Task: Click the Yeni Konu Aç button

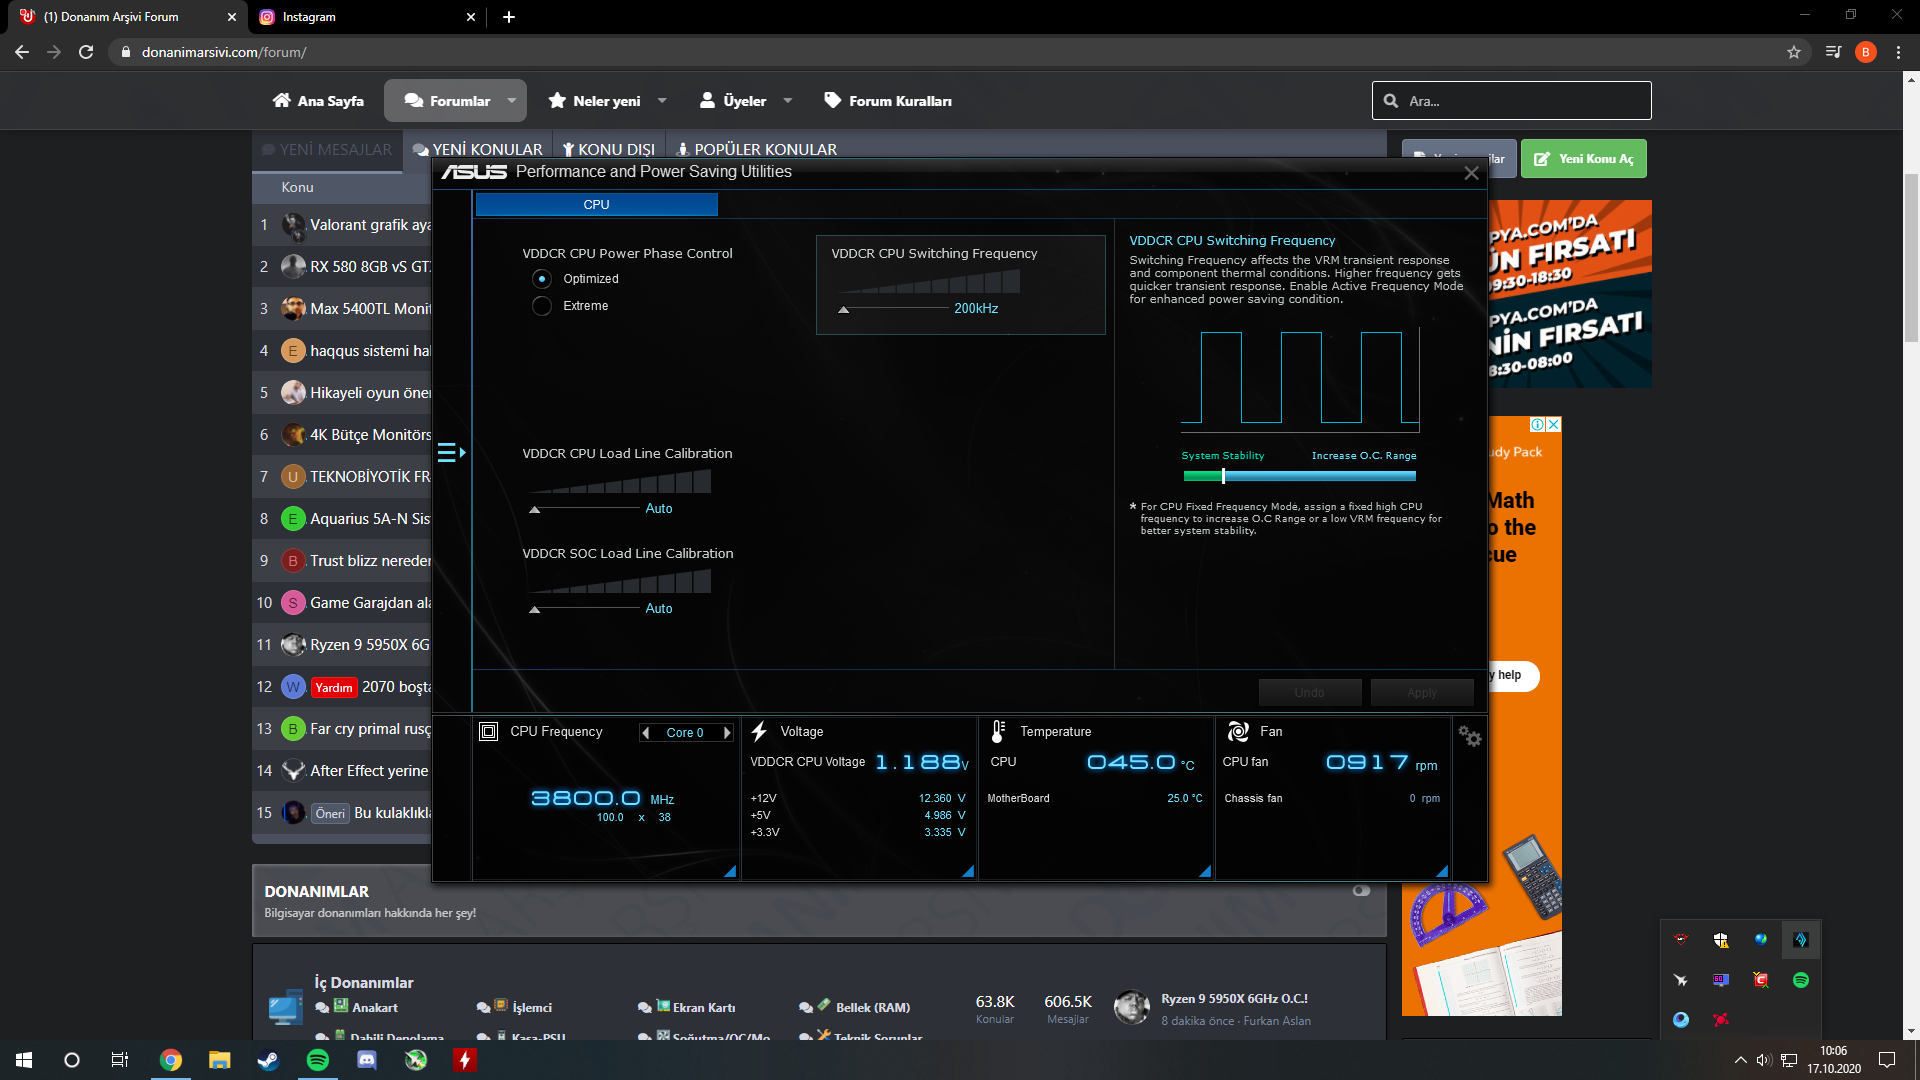Action: [1584, 159]
